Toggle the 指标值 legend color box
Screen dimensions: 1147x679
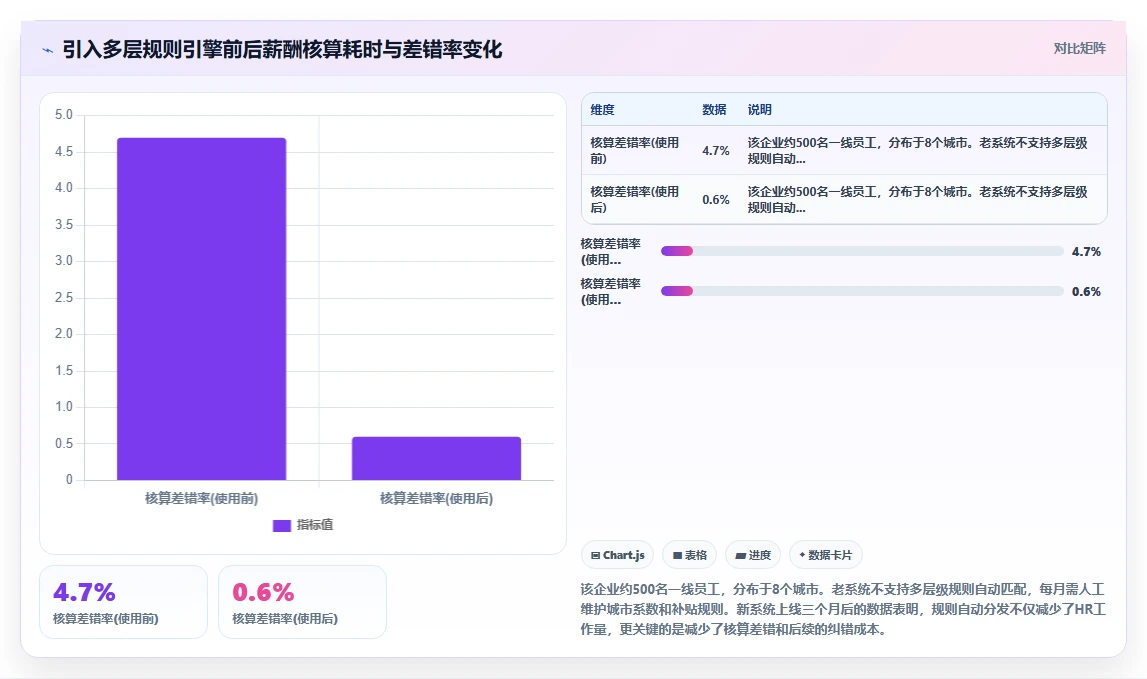click(x=282, y=525)
